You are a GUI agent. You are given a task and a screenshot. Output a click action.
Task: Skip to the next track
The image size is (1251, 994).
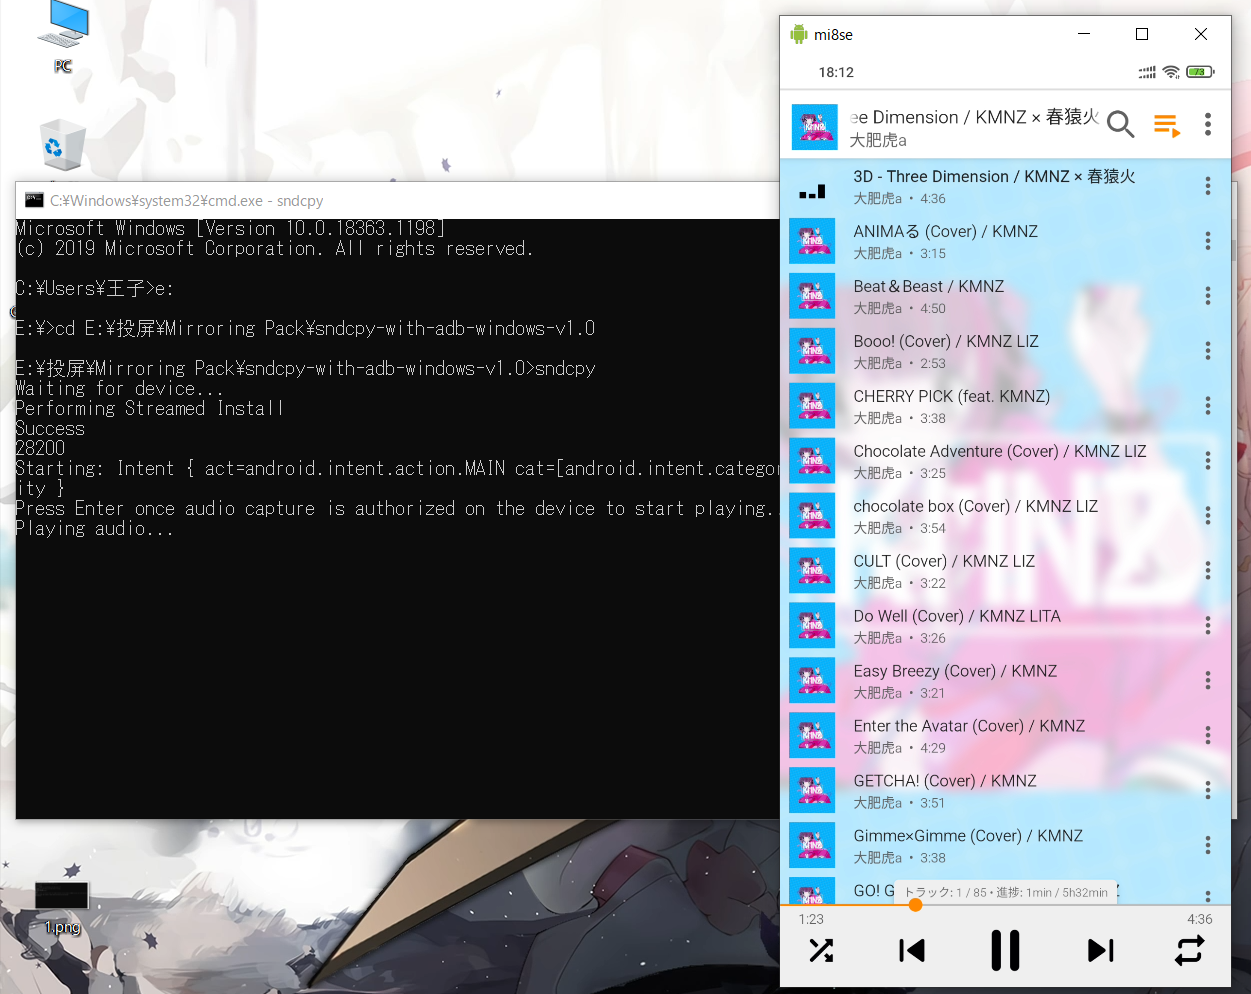click(x=1099, y=950)
